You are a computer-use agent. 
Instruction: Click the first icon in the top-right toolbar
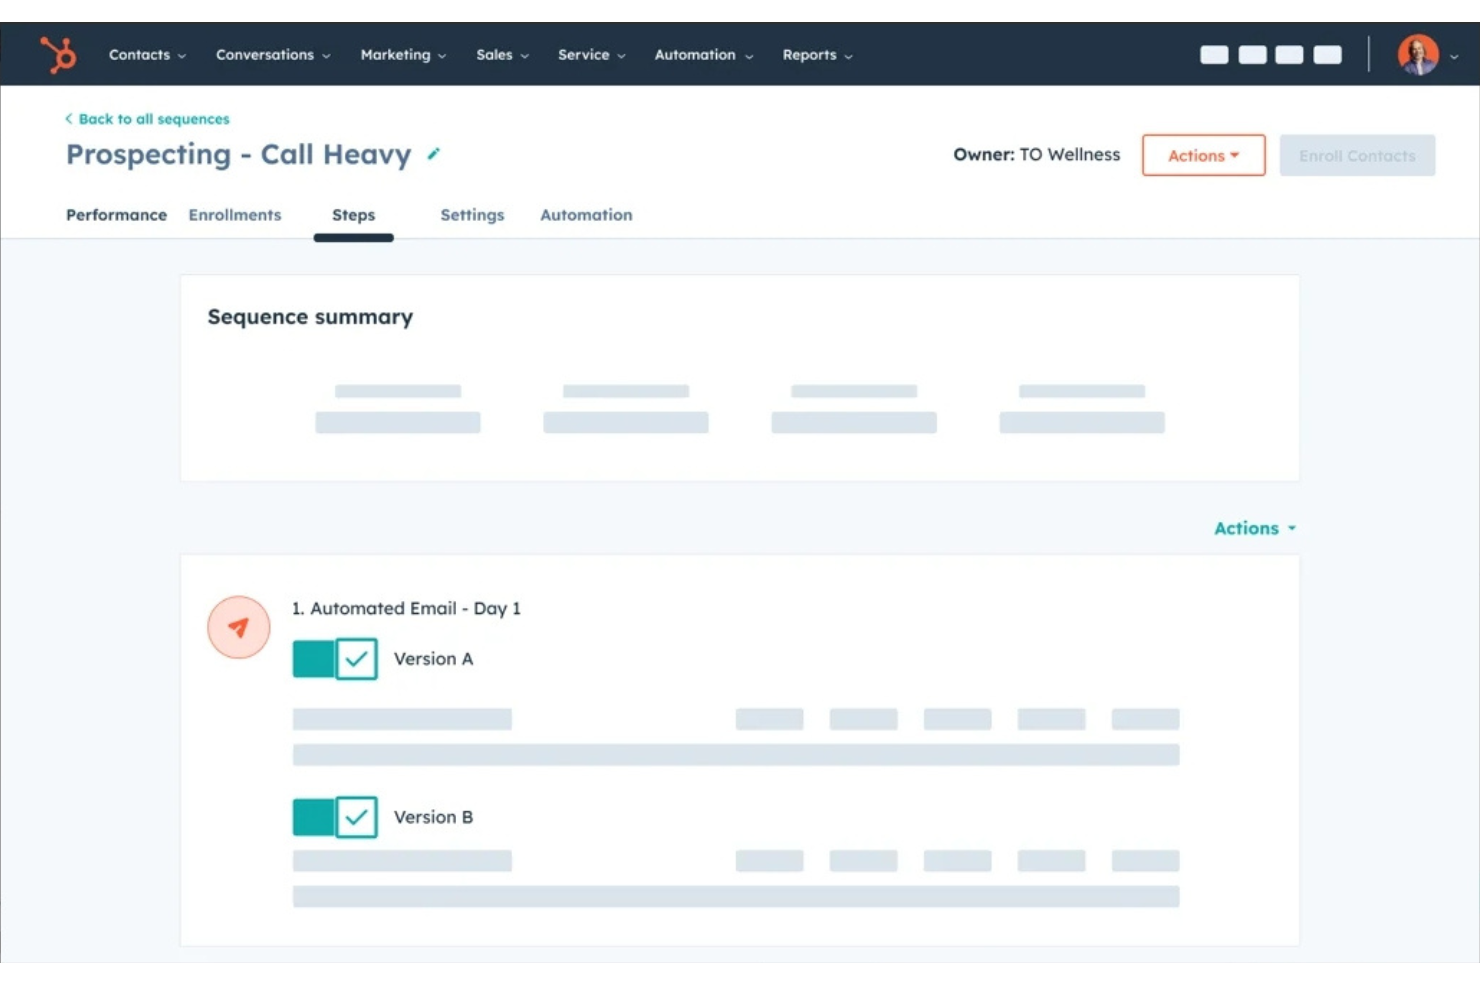[x=1214, y=55]
